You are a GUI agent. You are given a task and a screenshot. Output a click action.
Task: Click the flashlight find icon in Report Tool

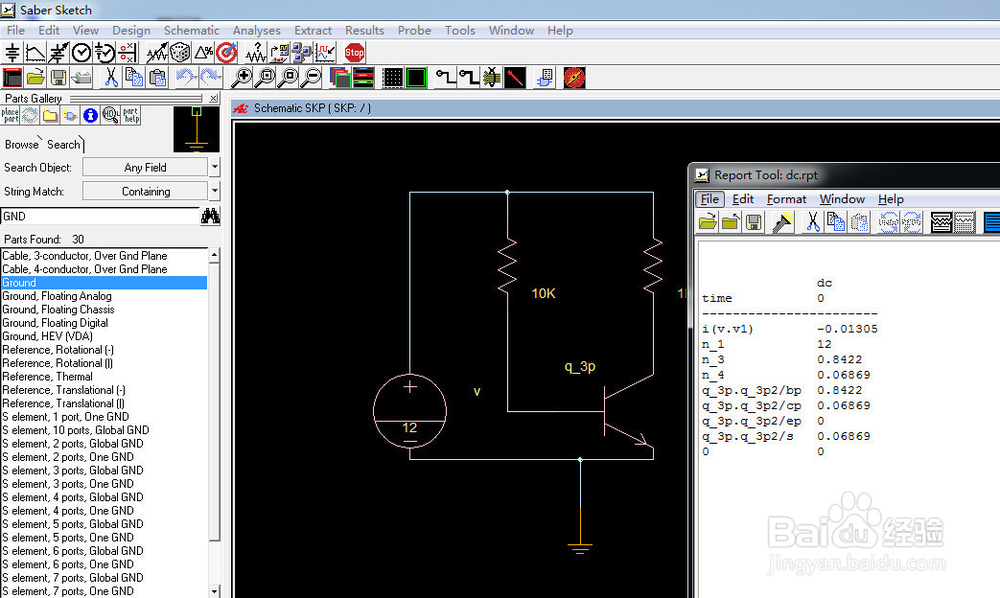pos(783,222)
